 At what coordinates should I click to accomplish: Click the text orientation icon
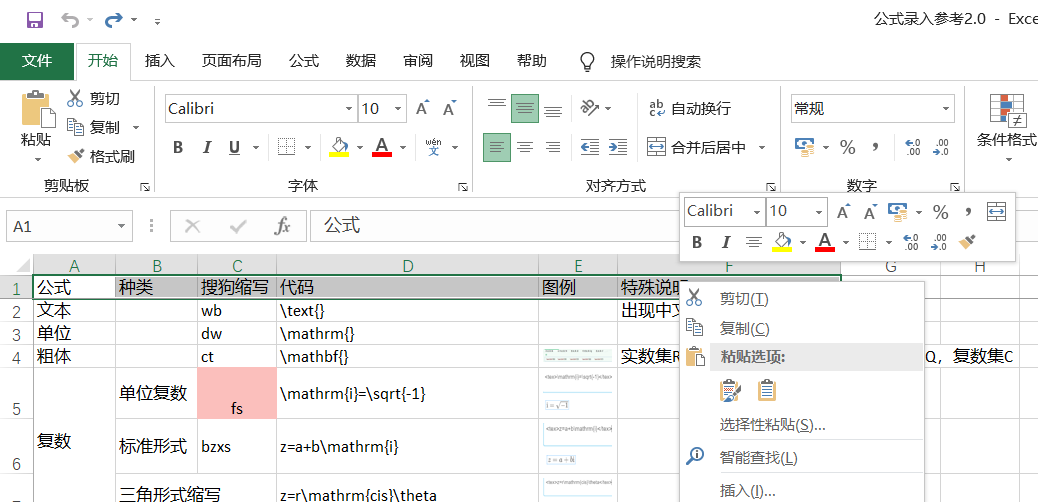pyautogui.click(x=589, y=108)
